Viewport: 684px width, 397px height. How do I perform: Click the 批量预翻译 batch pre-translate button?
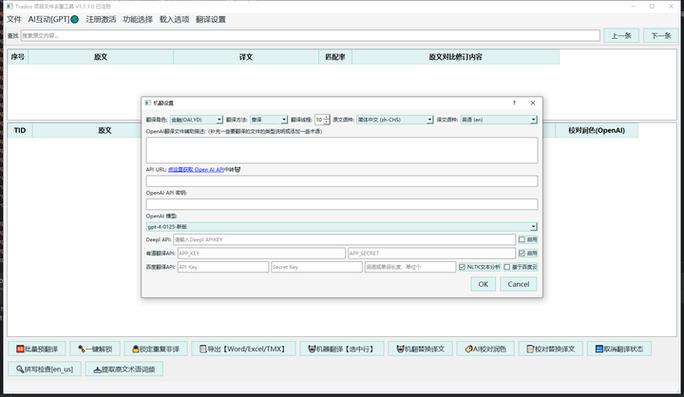(37, 349)
